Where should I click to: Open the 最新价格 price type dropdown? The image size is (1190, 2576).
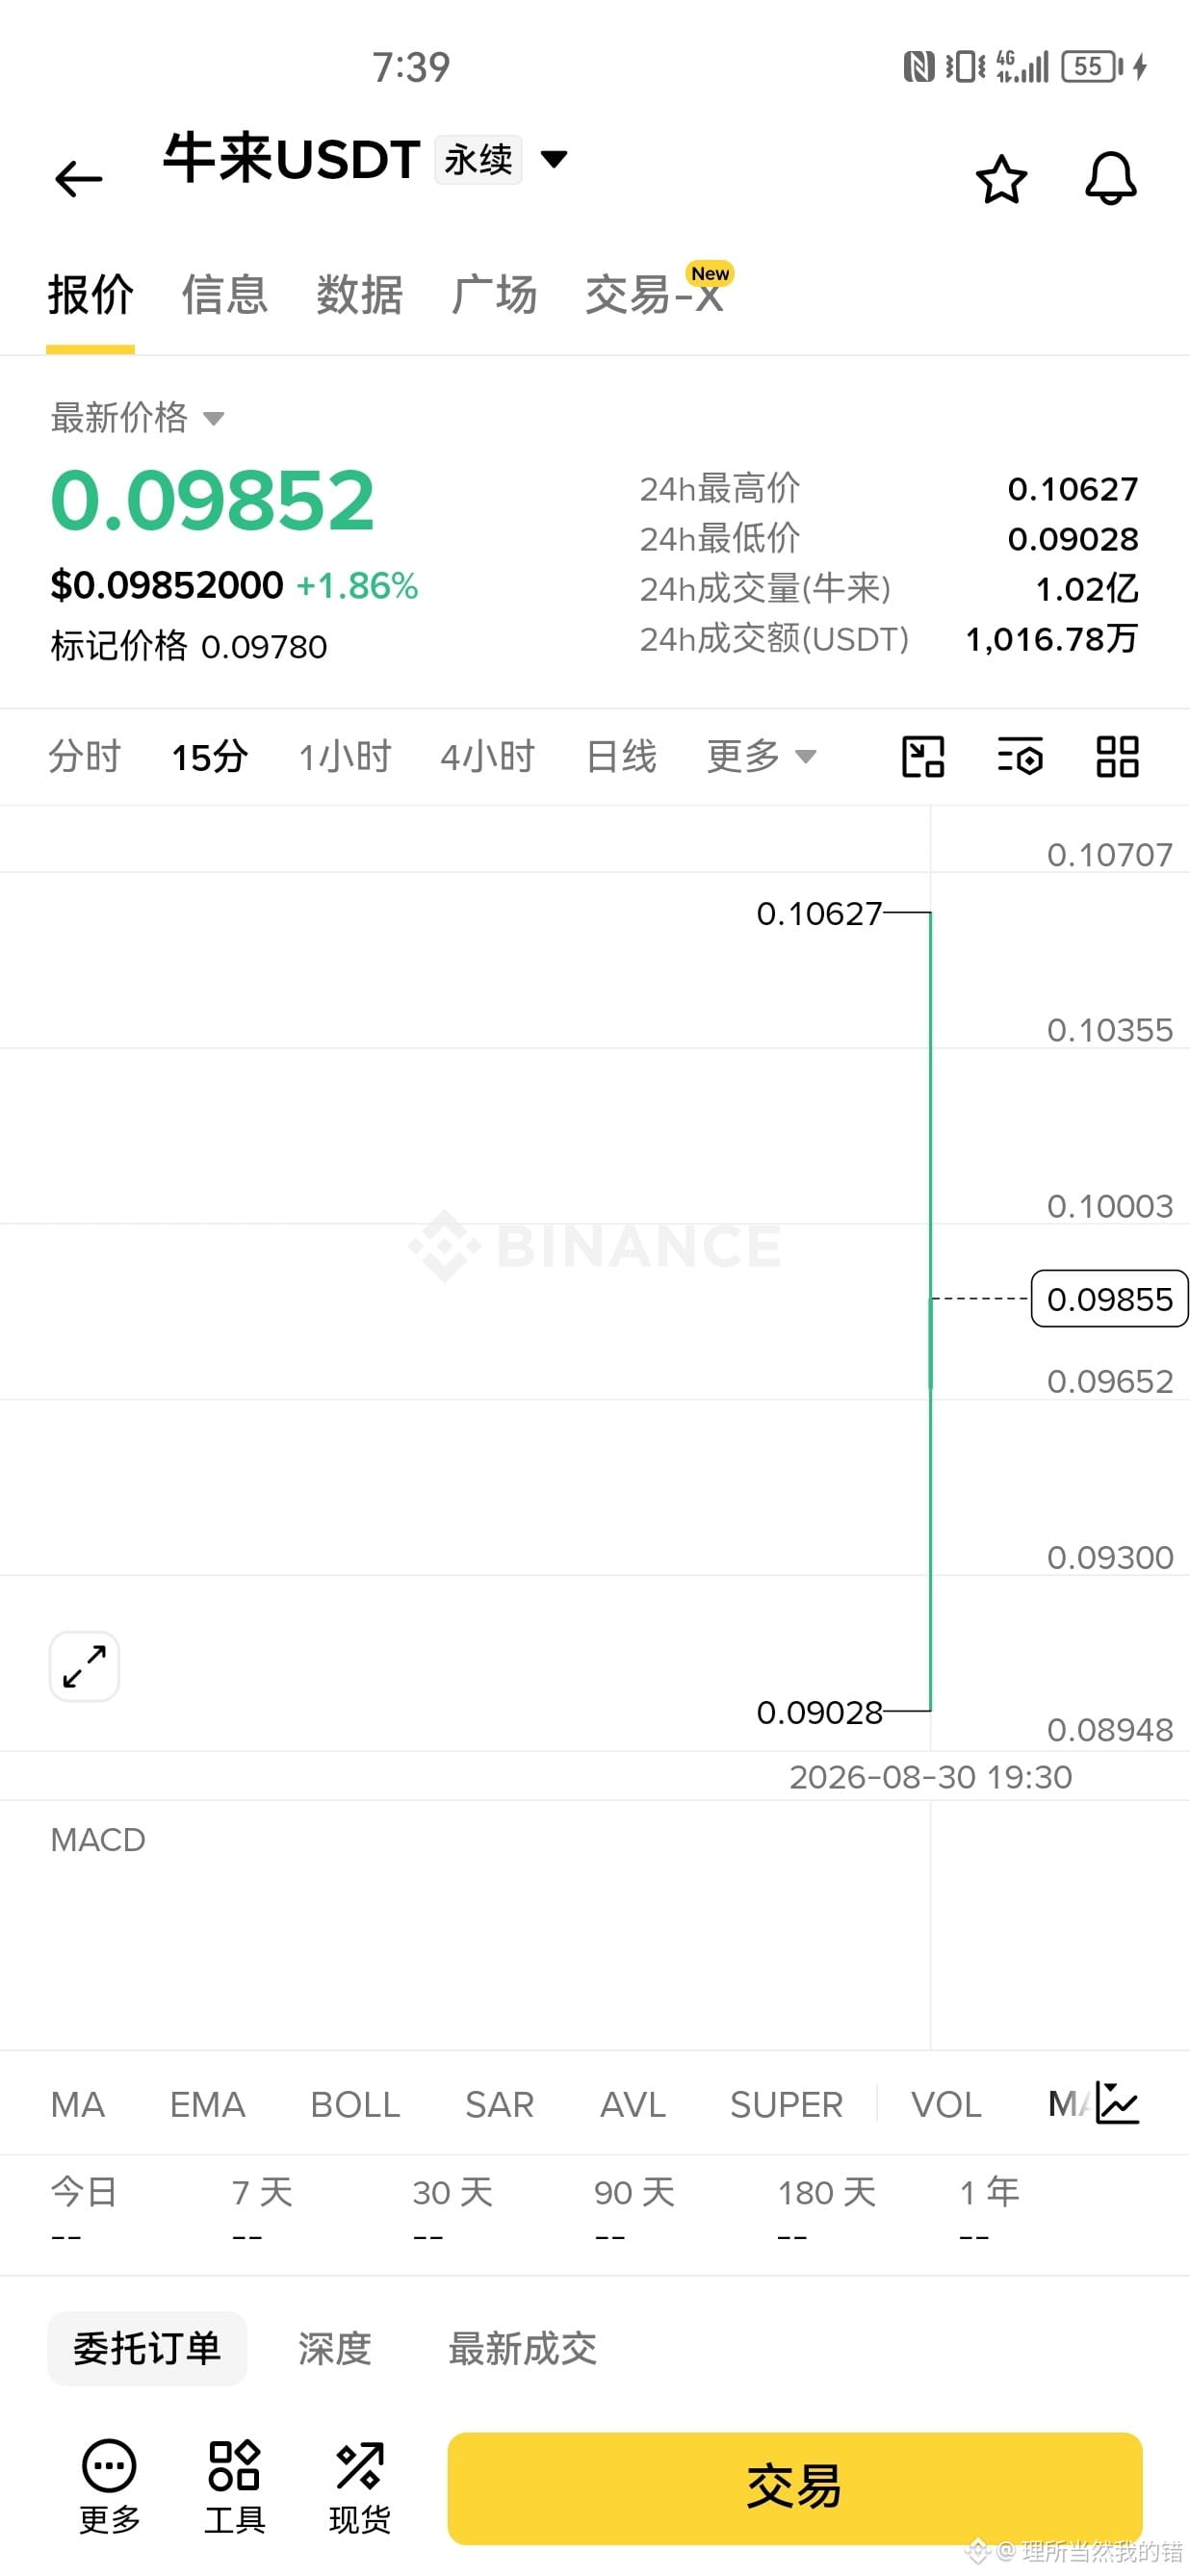pyautogui.click(x=137, y=417)
